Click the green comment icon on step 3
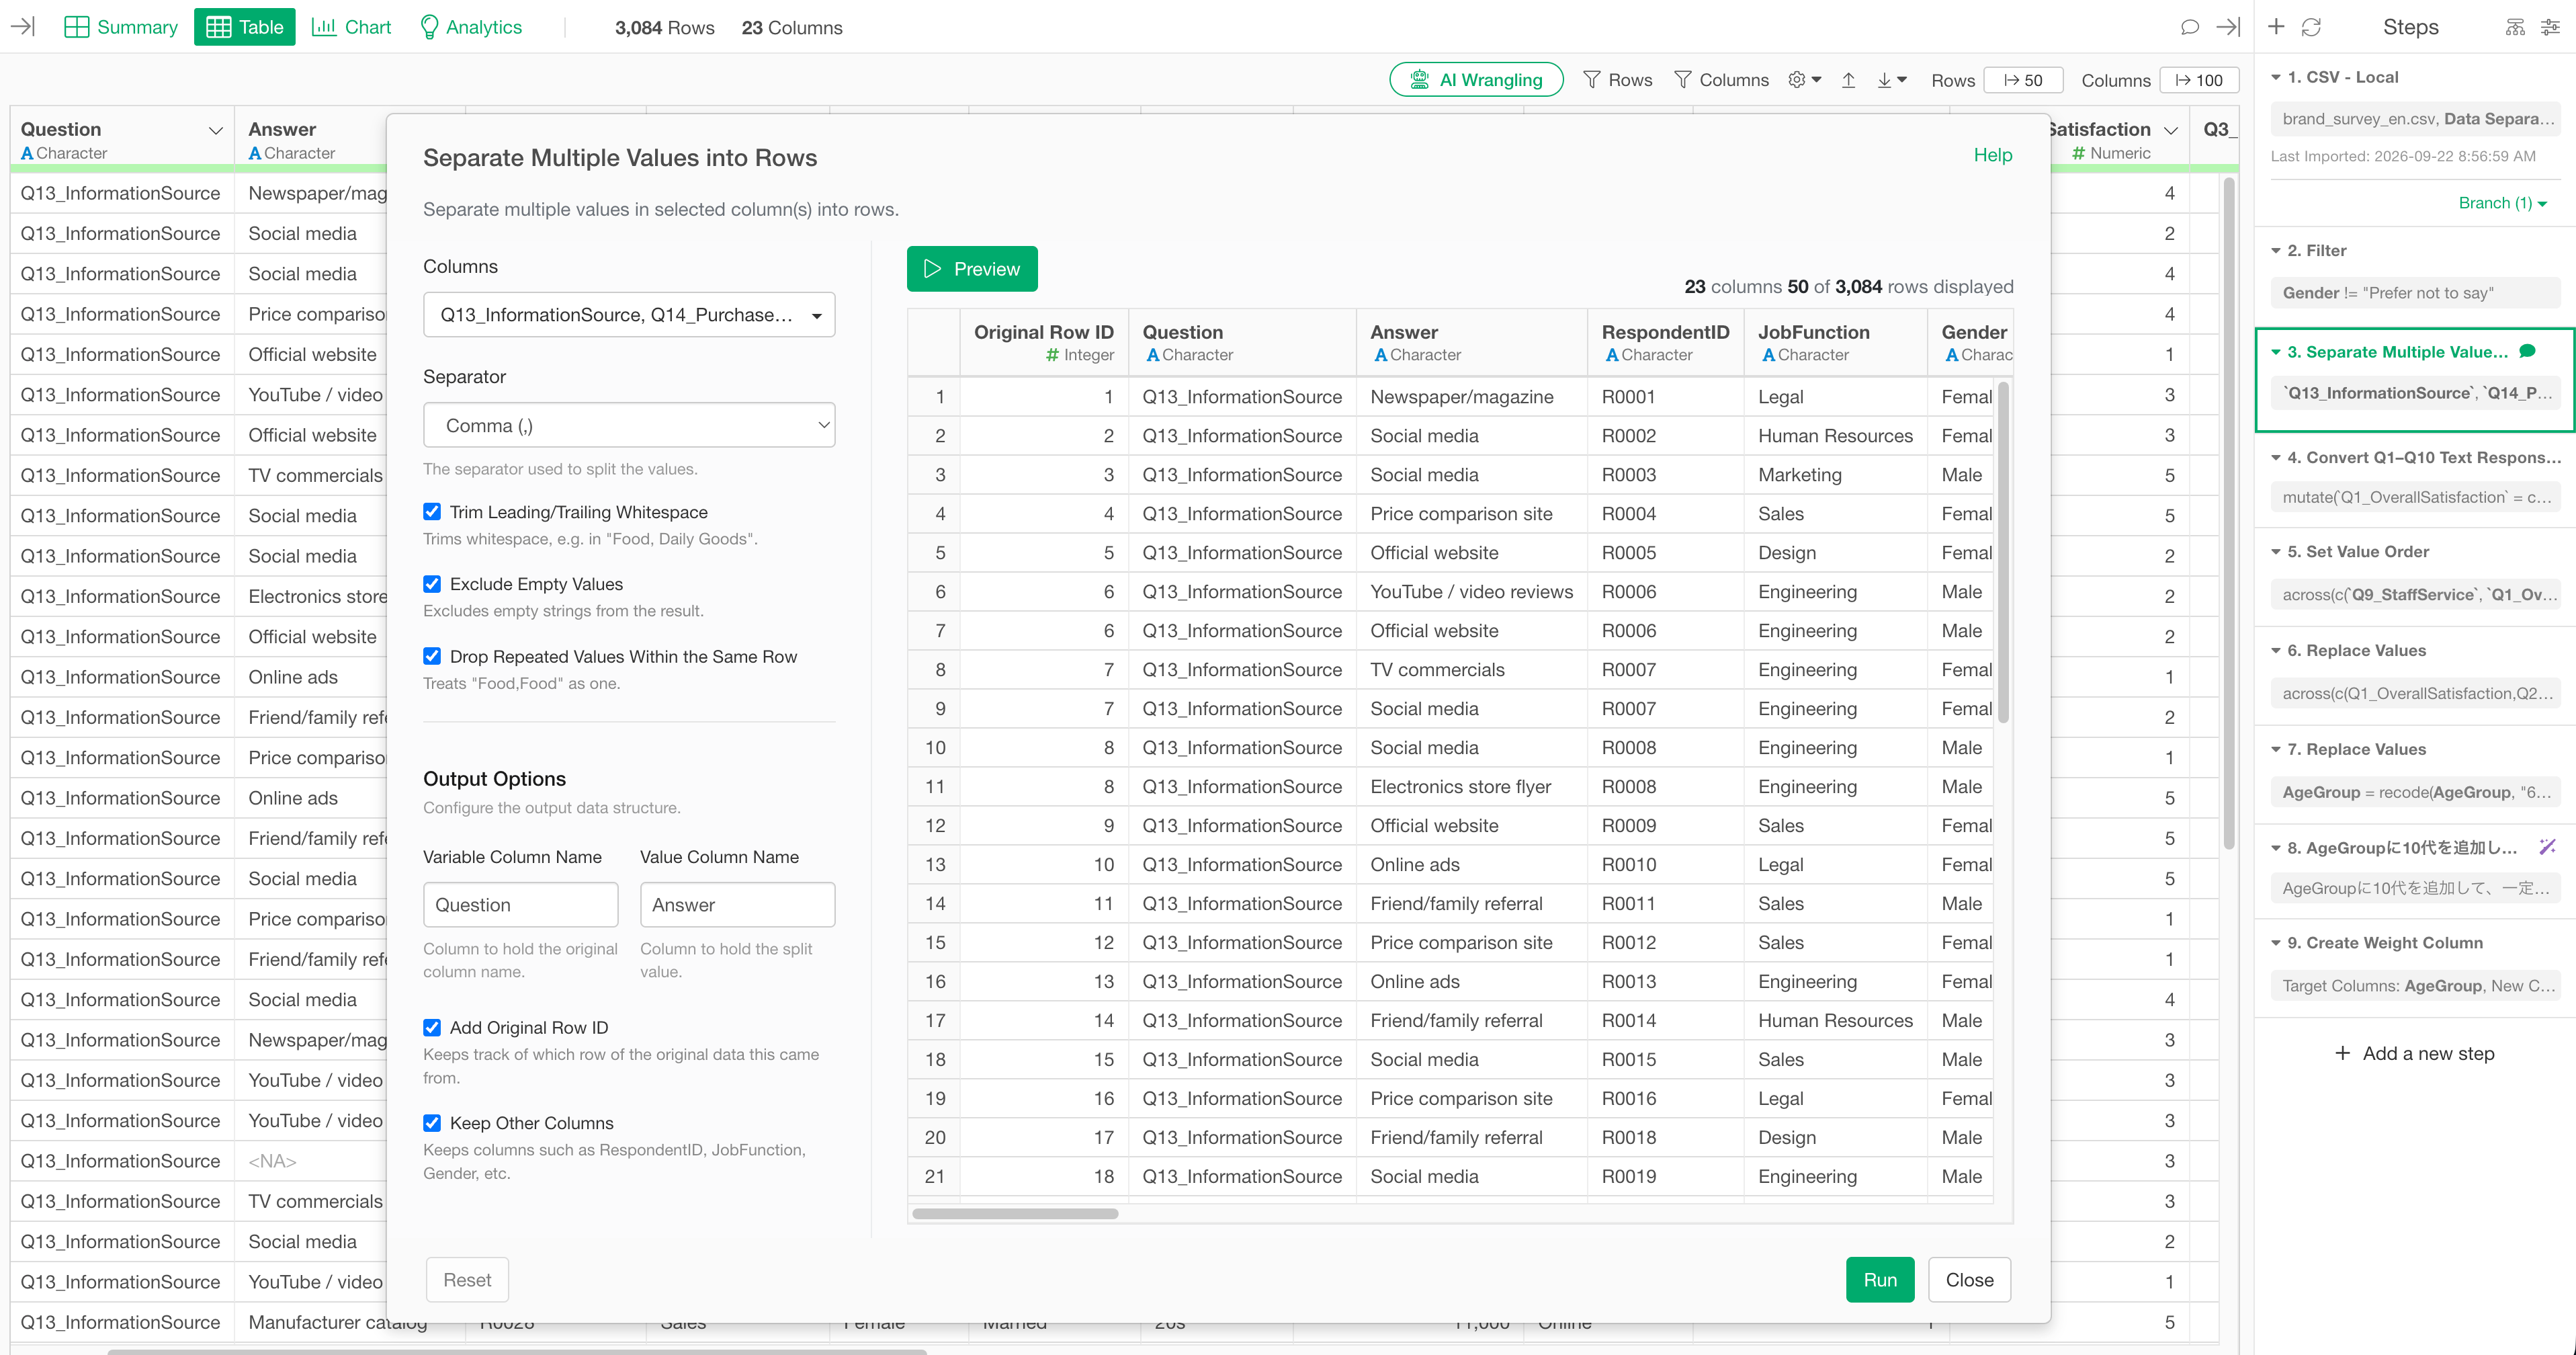2576x1355 pixels. [2527, 351]
